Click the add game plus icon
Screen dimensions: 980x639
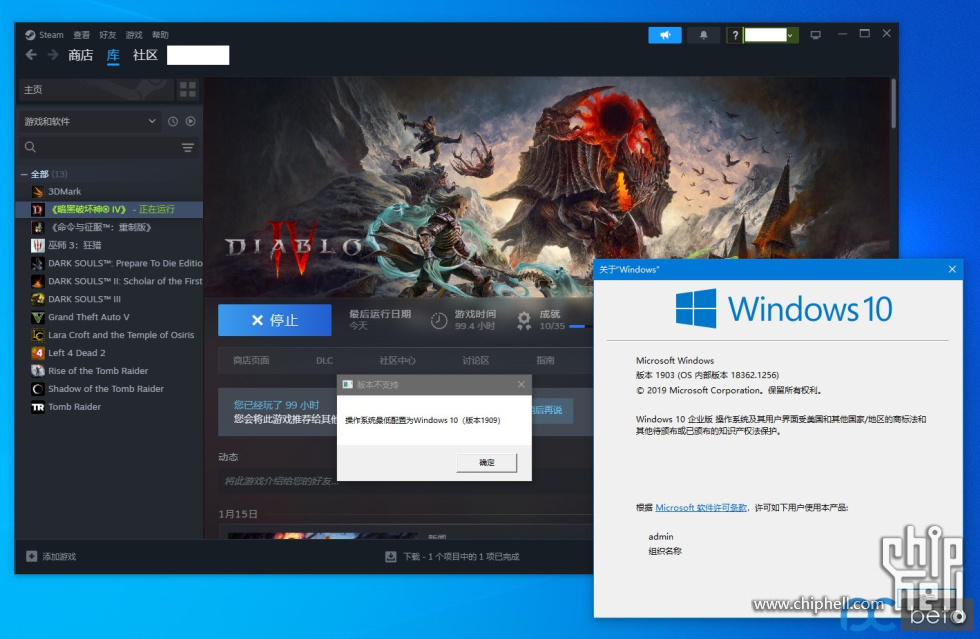31,556
